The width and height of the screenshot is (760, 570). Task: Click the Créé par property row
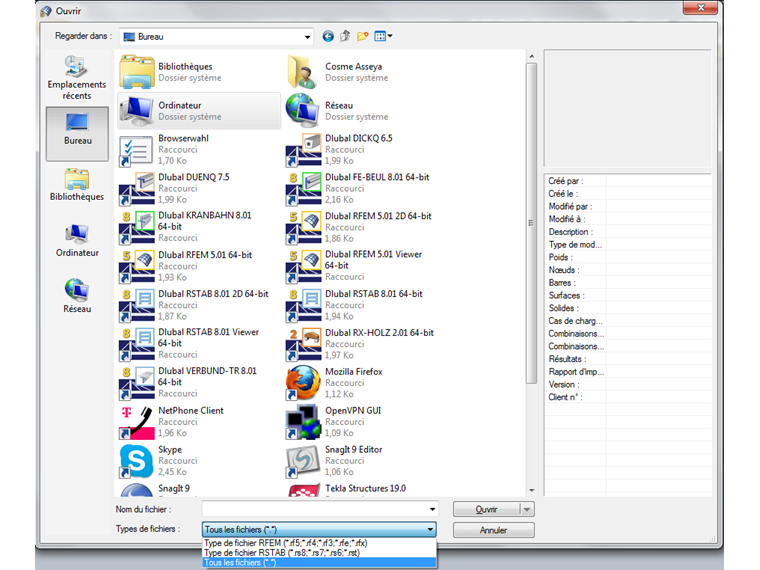pos(628,181)
